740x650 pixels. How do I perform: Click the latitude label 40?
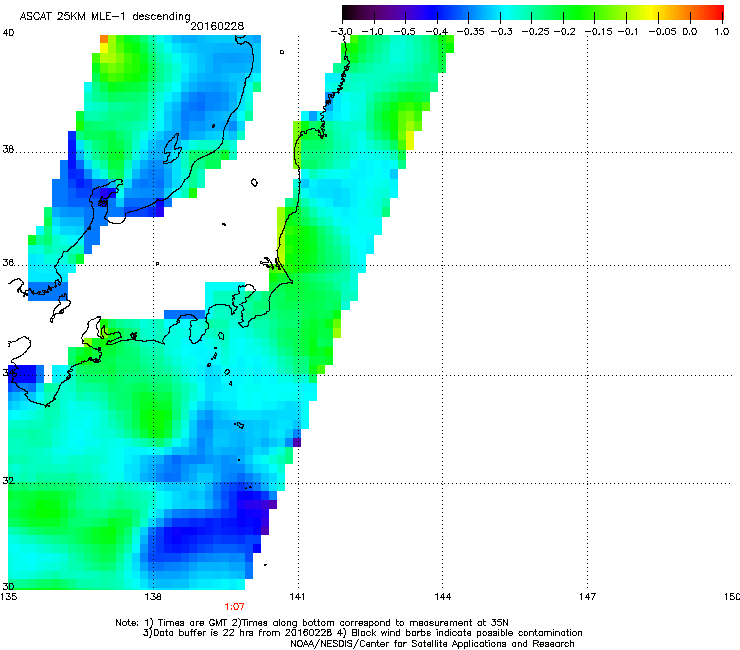click(x=8, y=33)
